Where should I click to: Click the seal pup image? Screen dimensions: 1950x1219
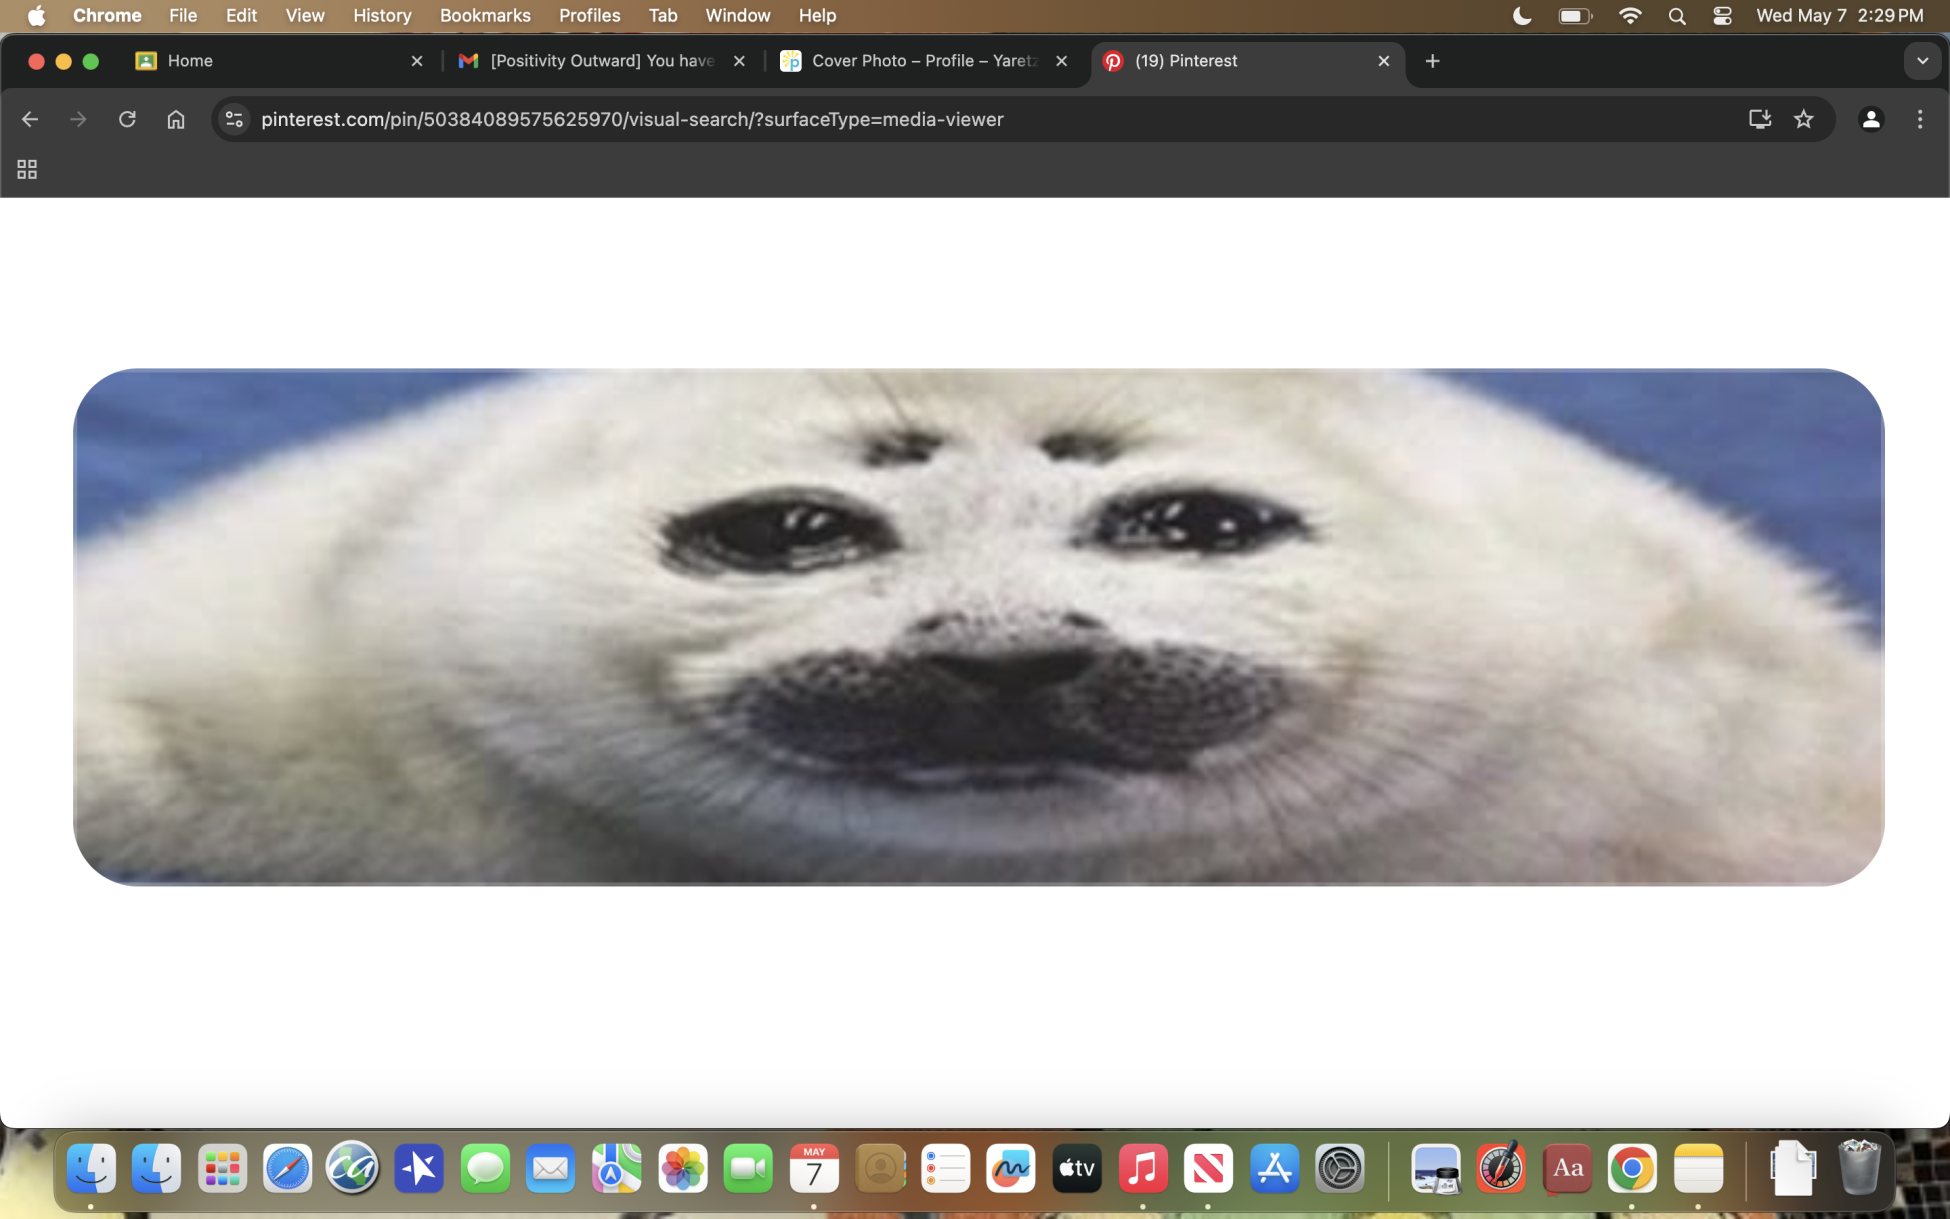click(979, 627)
